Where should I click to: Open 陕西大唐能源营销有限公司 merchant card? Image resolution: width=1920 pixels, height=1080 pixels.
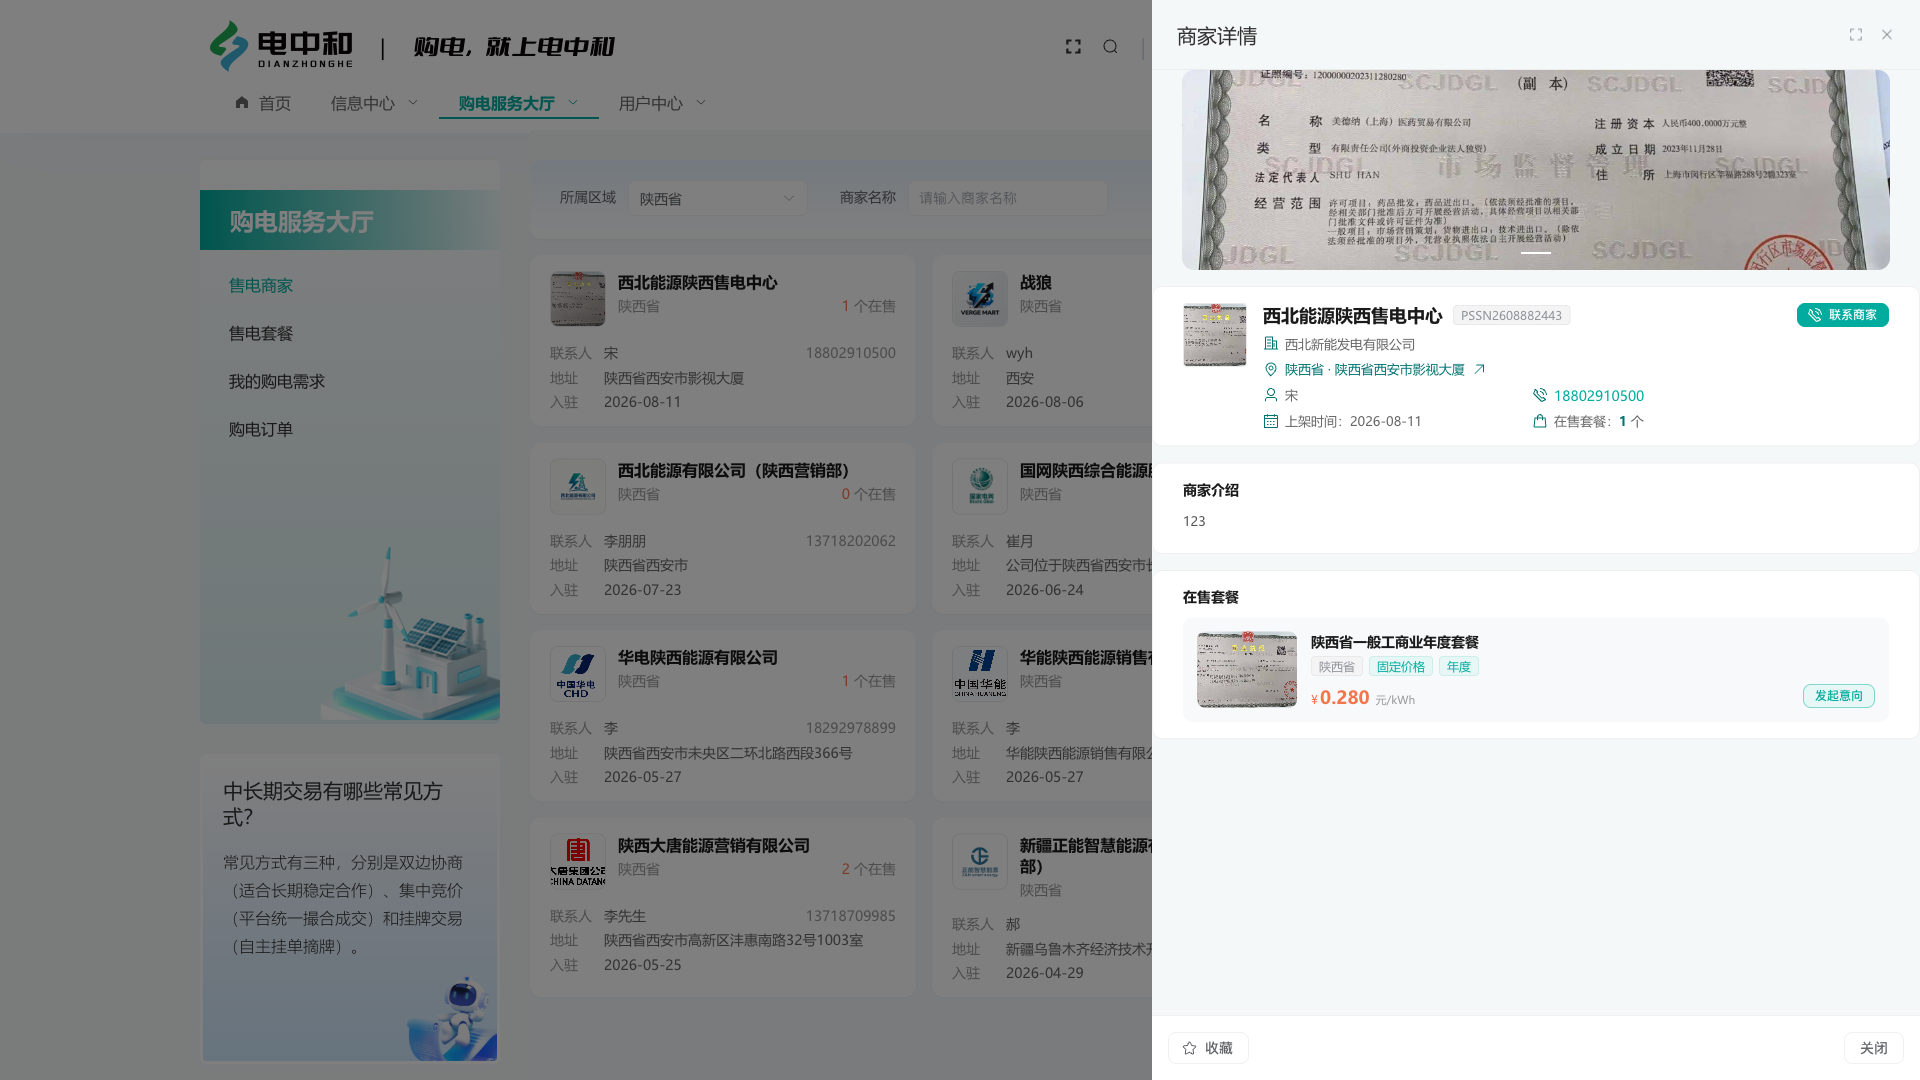tap(723, 907)
